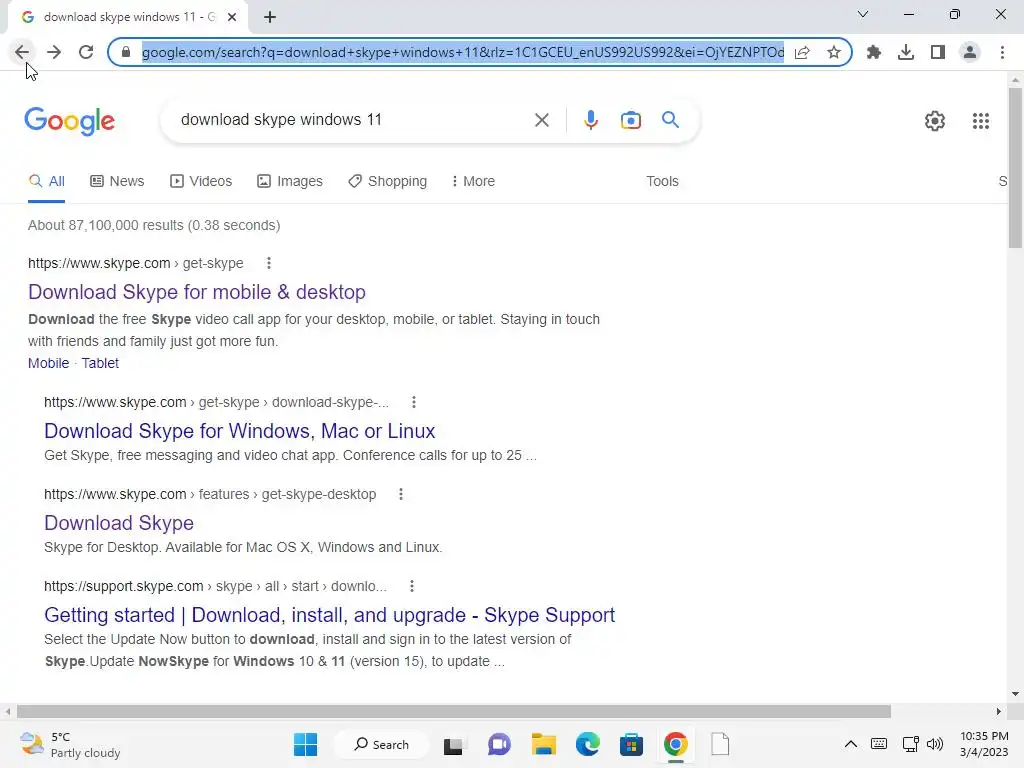
Task: Click the About 87,100,000 results text
Action: point(154,225)
